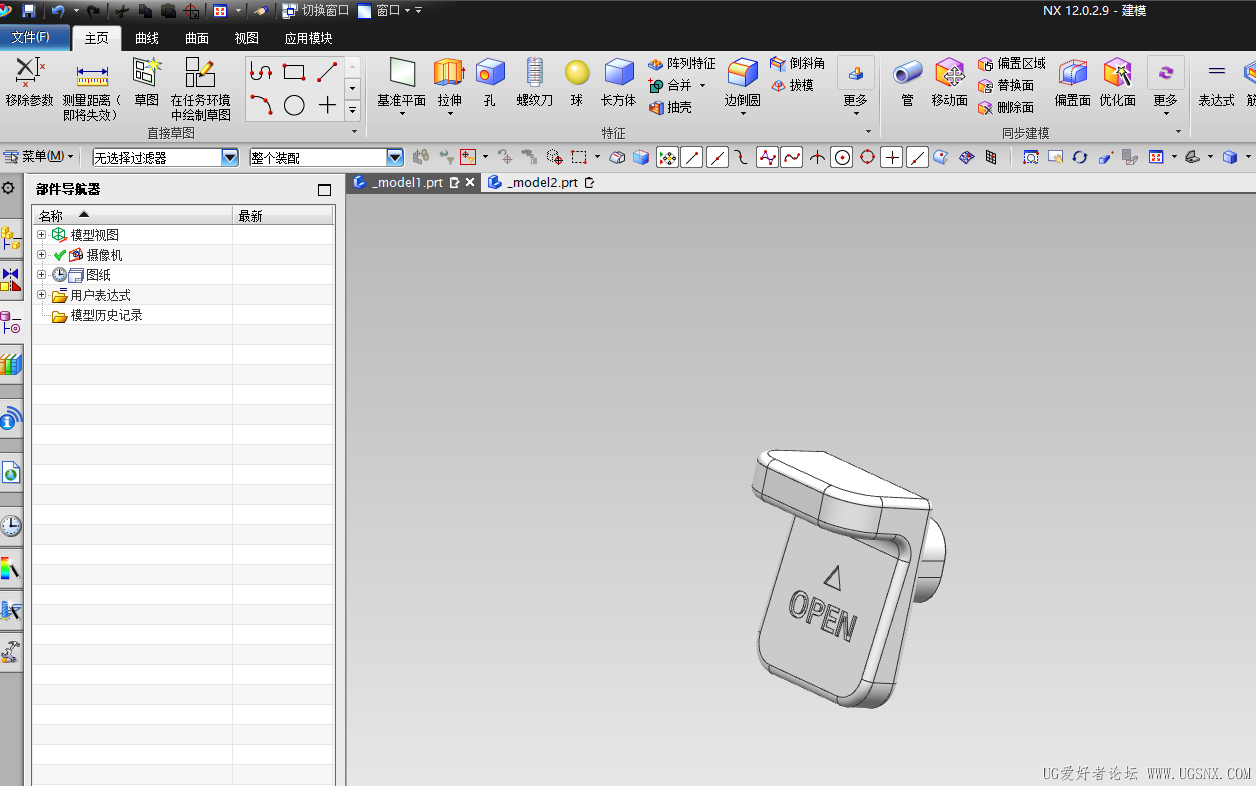Image resolution: width=1256 pixels, height=786 pixels.
Task: Open the 整个装配 scope dropdown
Action: (x=394, y=157)
